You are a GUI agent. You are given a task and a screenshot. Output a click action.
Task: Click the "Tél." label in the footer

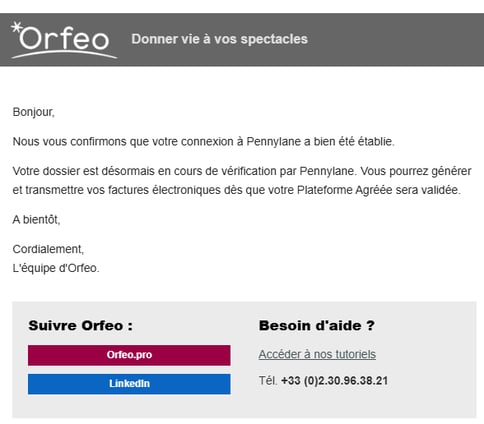268,381
